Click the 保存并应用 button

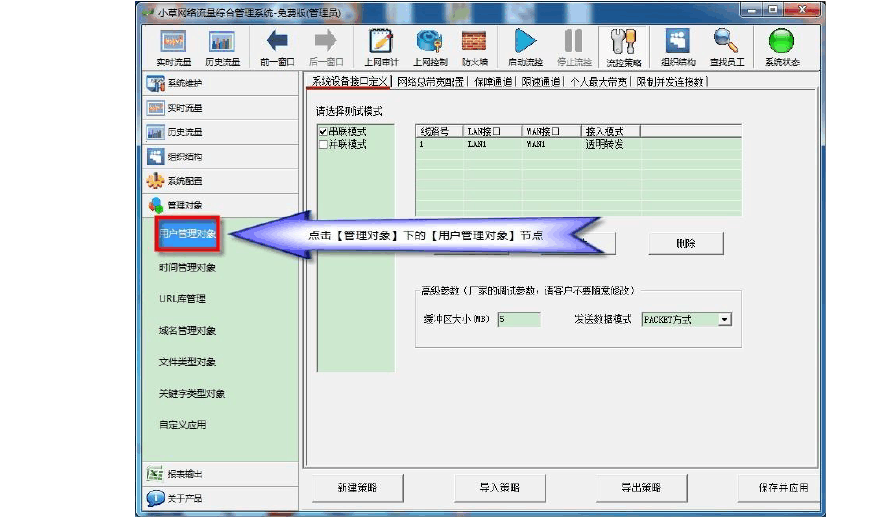pos(783,488)
